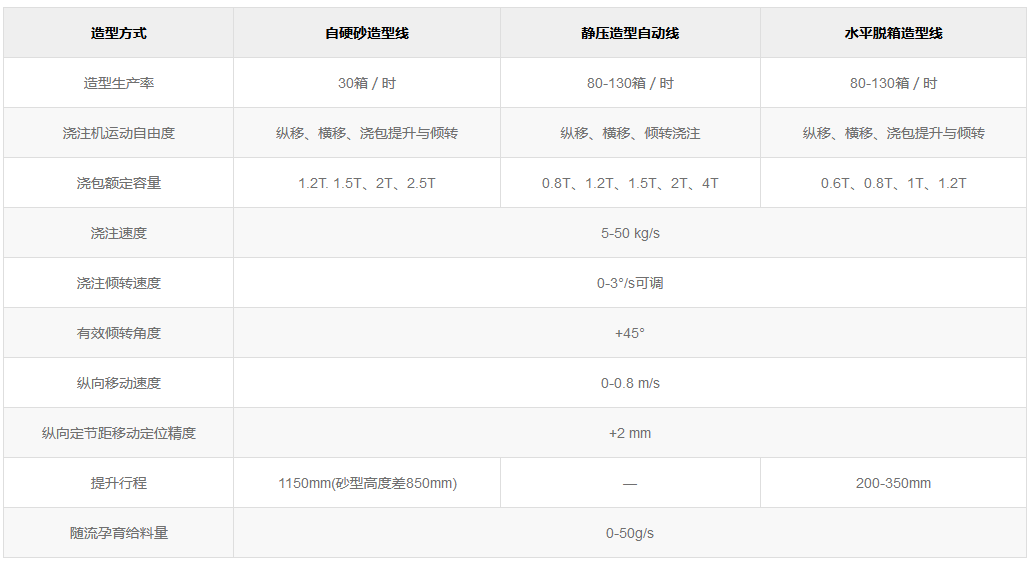The image size is (1035, 564).
Task: Select the 30箱 / 时 cell
Action: (367, 83)
